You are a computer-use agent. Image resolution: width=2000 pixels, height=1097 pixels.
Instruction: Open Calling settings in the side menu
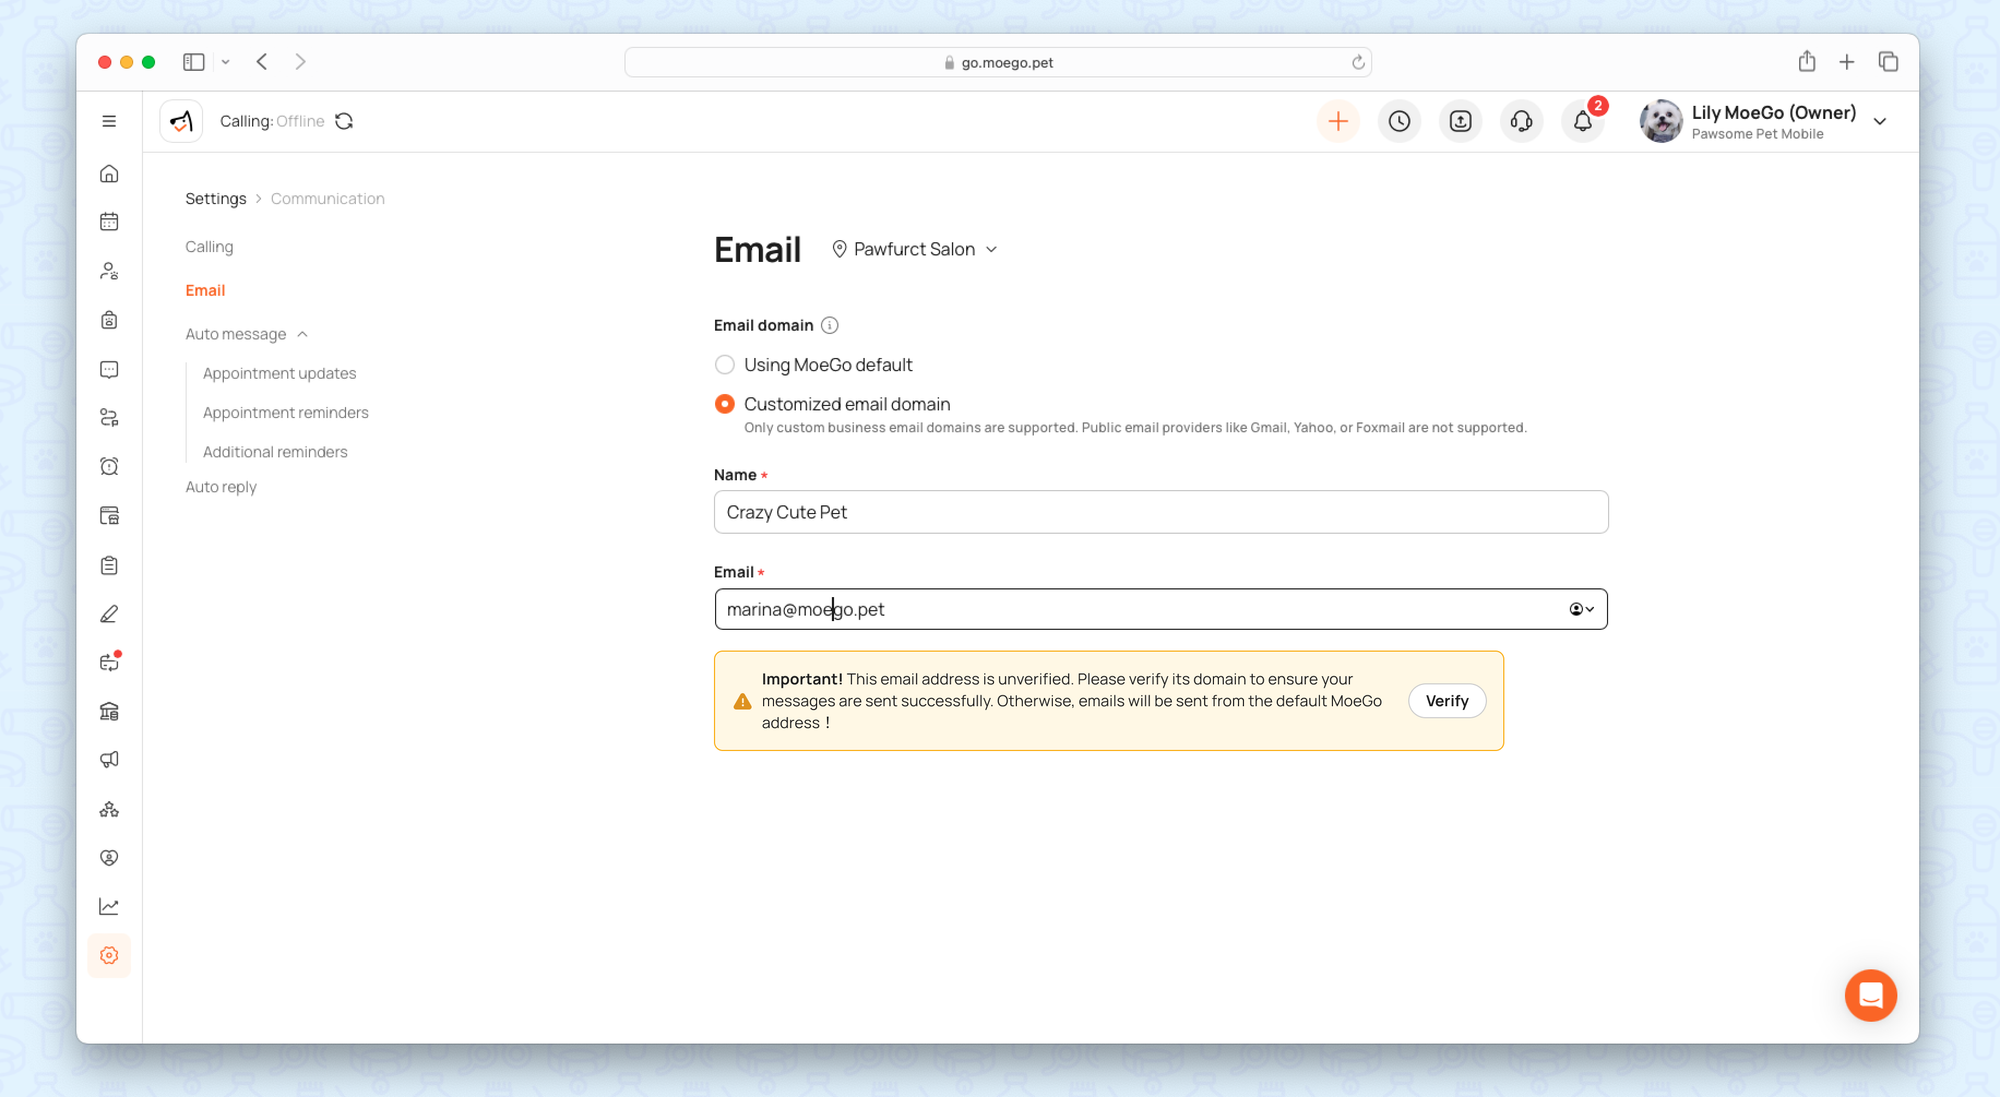(x=209, y=247)
